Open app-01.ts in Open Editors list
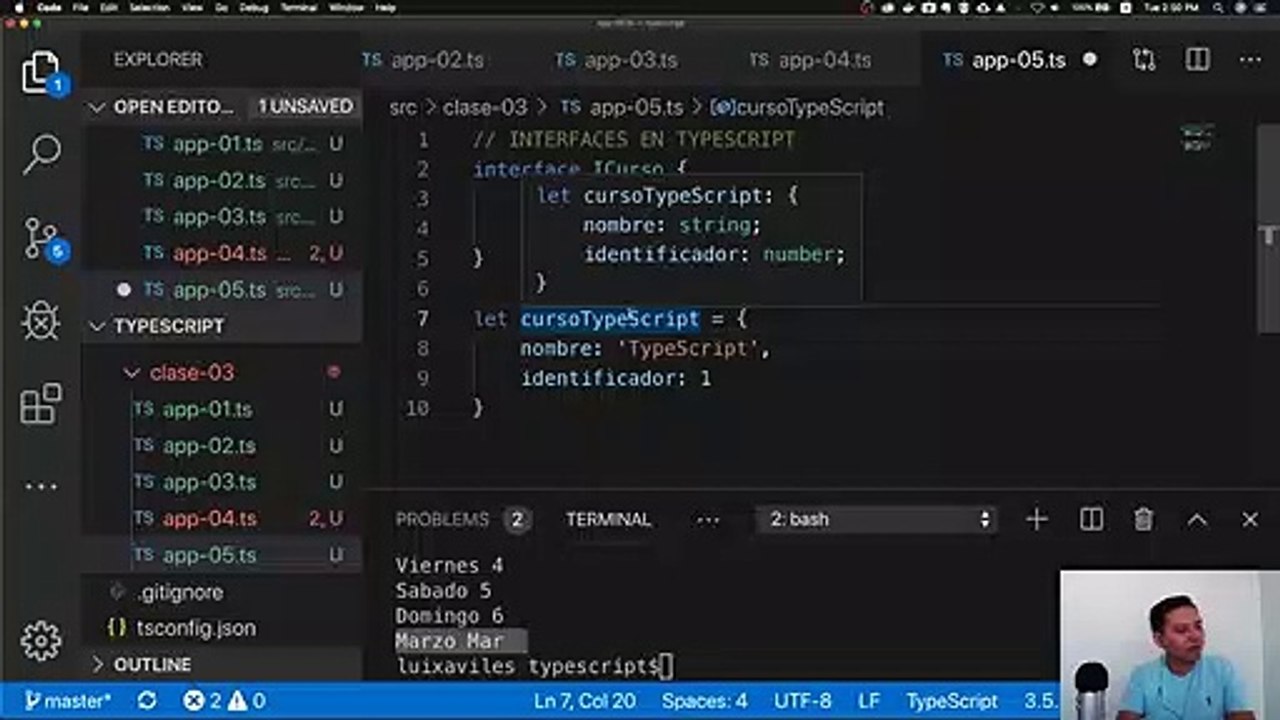1280x720 pixels. 222,144
